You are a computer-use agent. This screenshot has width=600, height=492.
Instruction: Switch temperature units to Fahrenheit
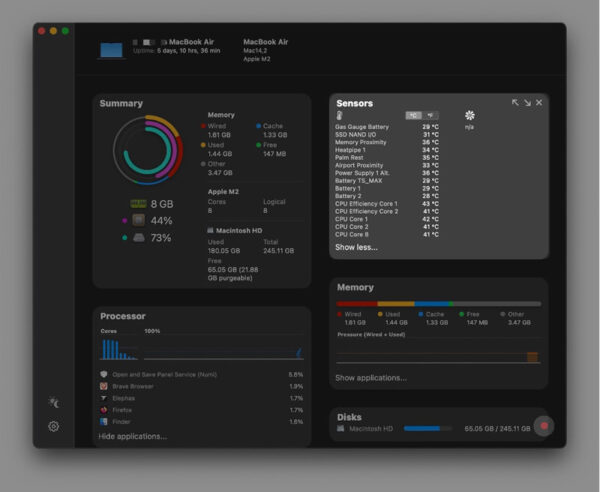coord(430,115)
